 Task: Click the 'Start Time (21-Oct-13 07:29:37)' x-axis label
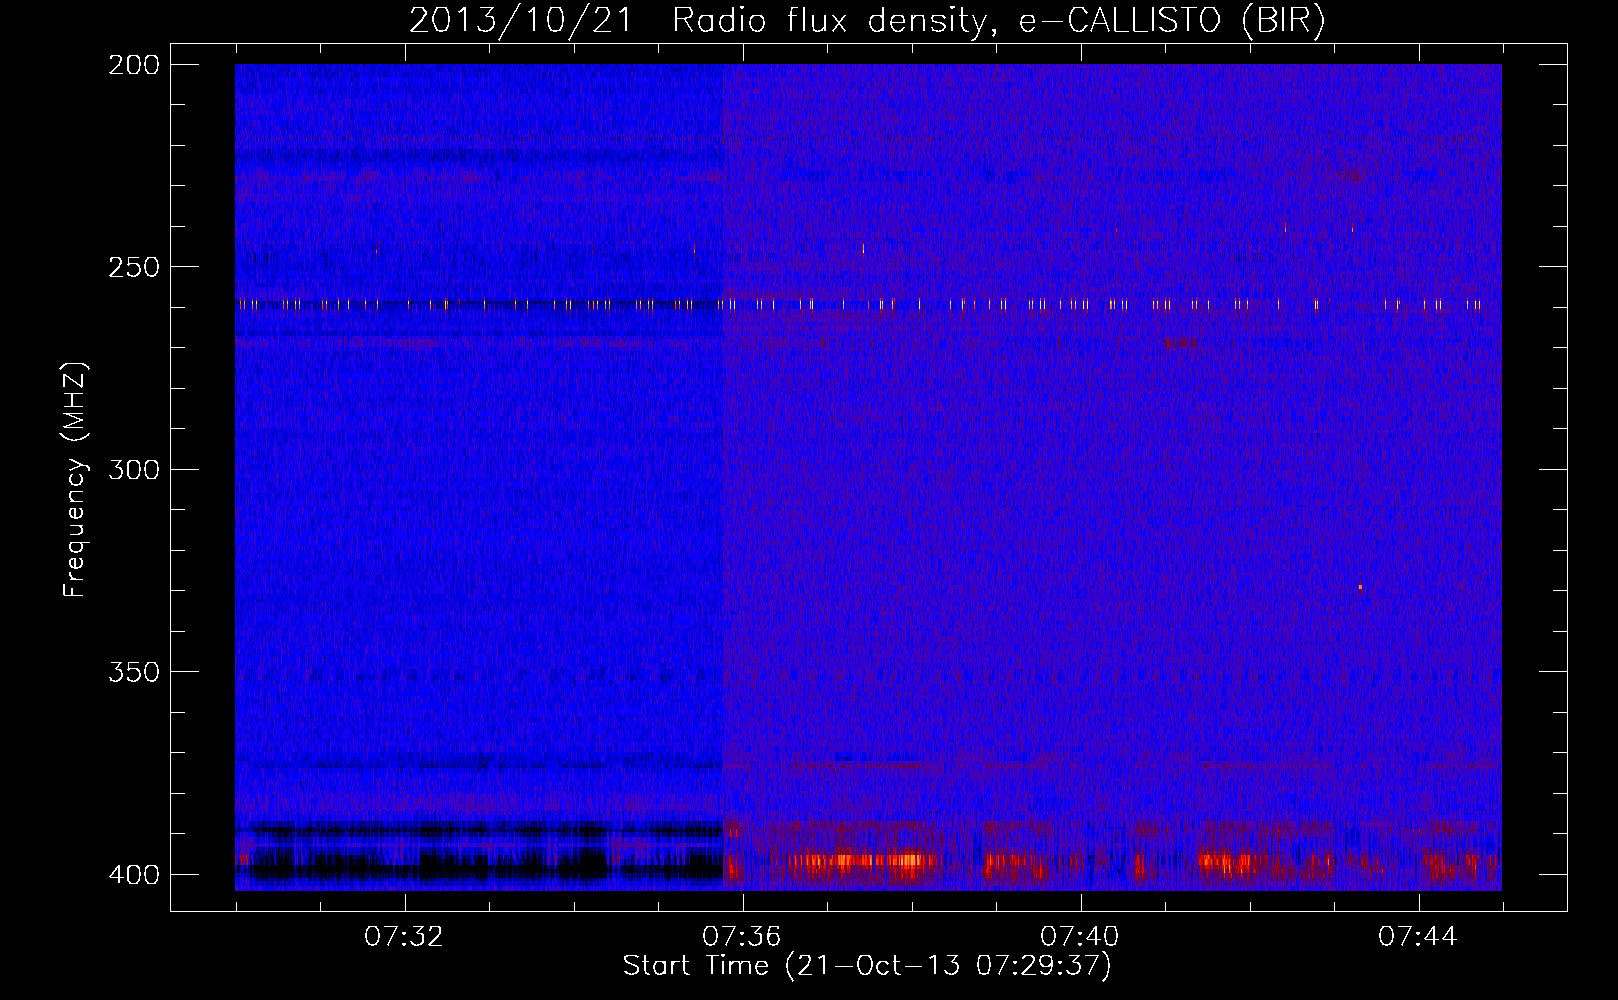pyautogui.click(x=867, y=966)
